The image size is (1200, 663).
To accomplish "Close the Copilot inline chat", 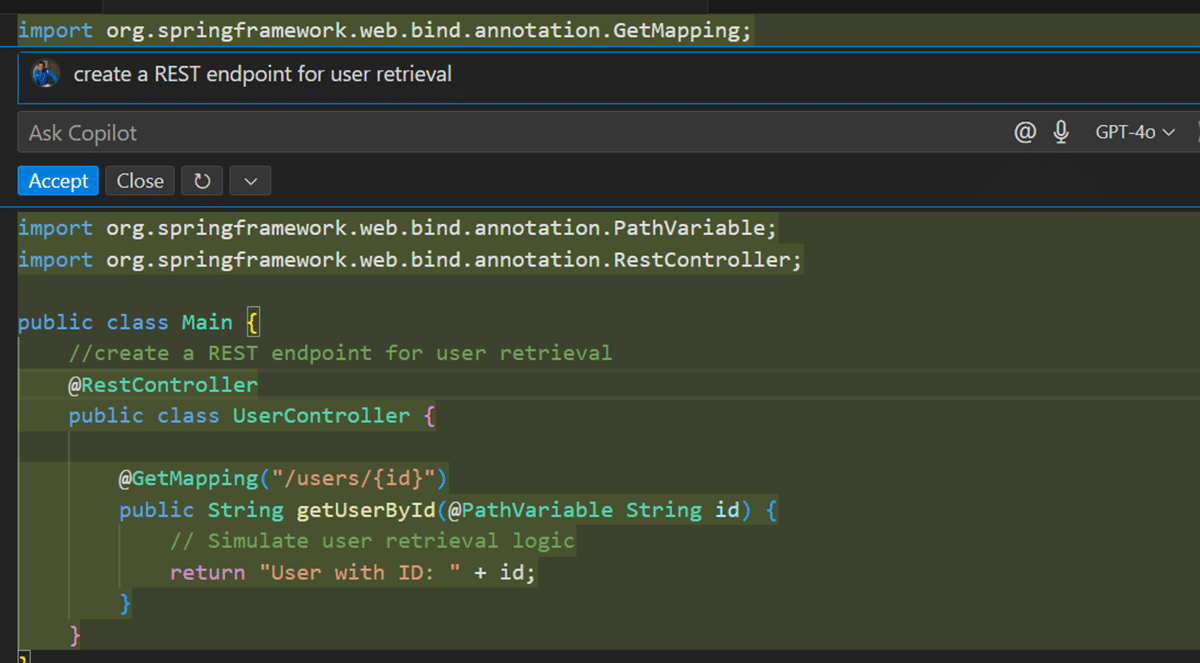I will (x=140, y=181).
